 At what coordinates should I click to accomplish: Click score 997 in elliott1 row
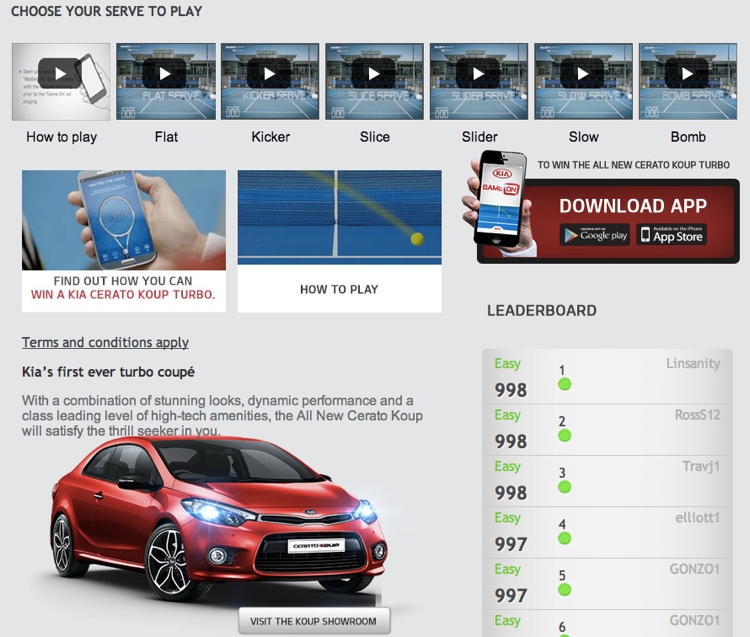(x=511, y=544)
